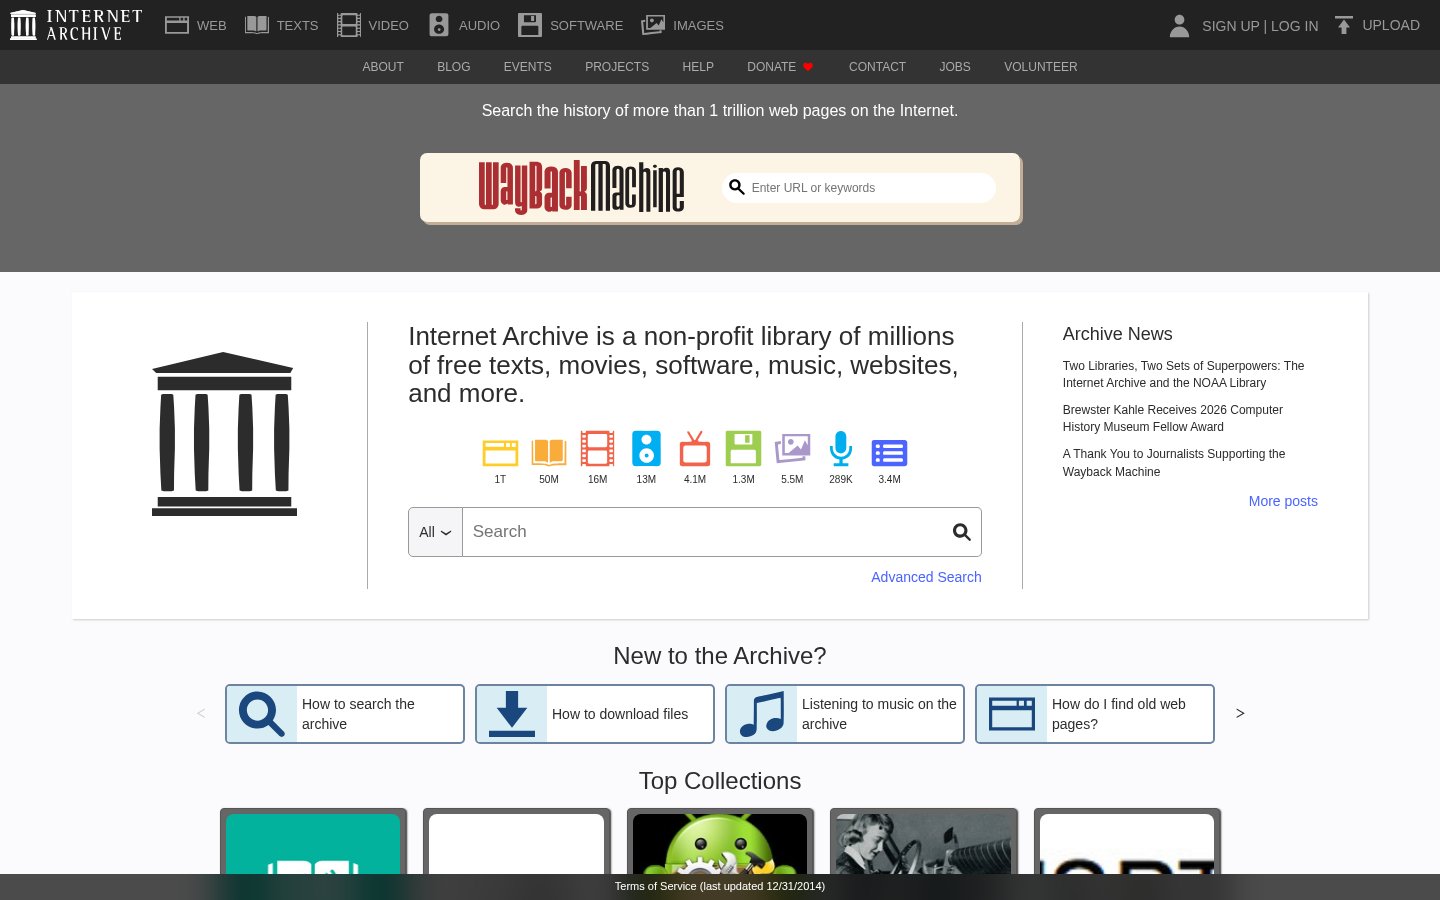Open the Contact menu item
Image resolution: width=1440 pixels, height=900 pixels.
pyautogui.click(x=877, y=67)
